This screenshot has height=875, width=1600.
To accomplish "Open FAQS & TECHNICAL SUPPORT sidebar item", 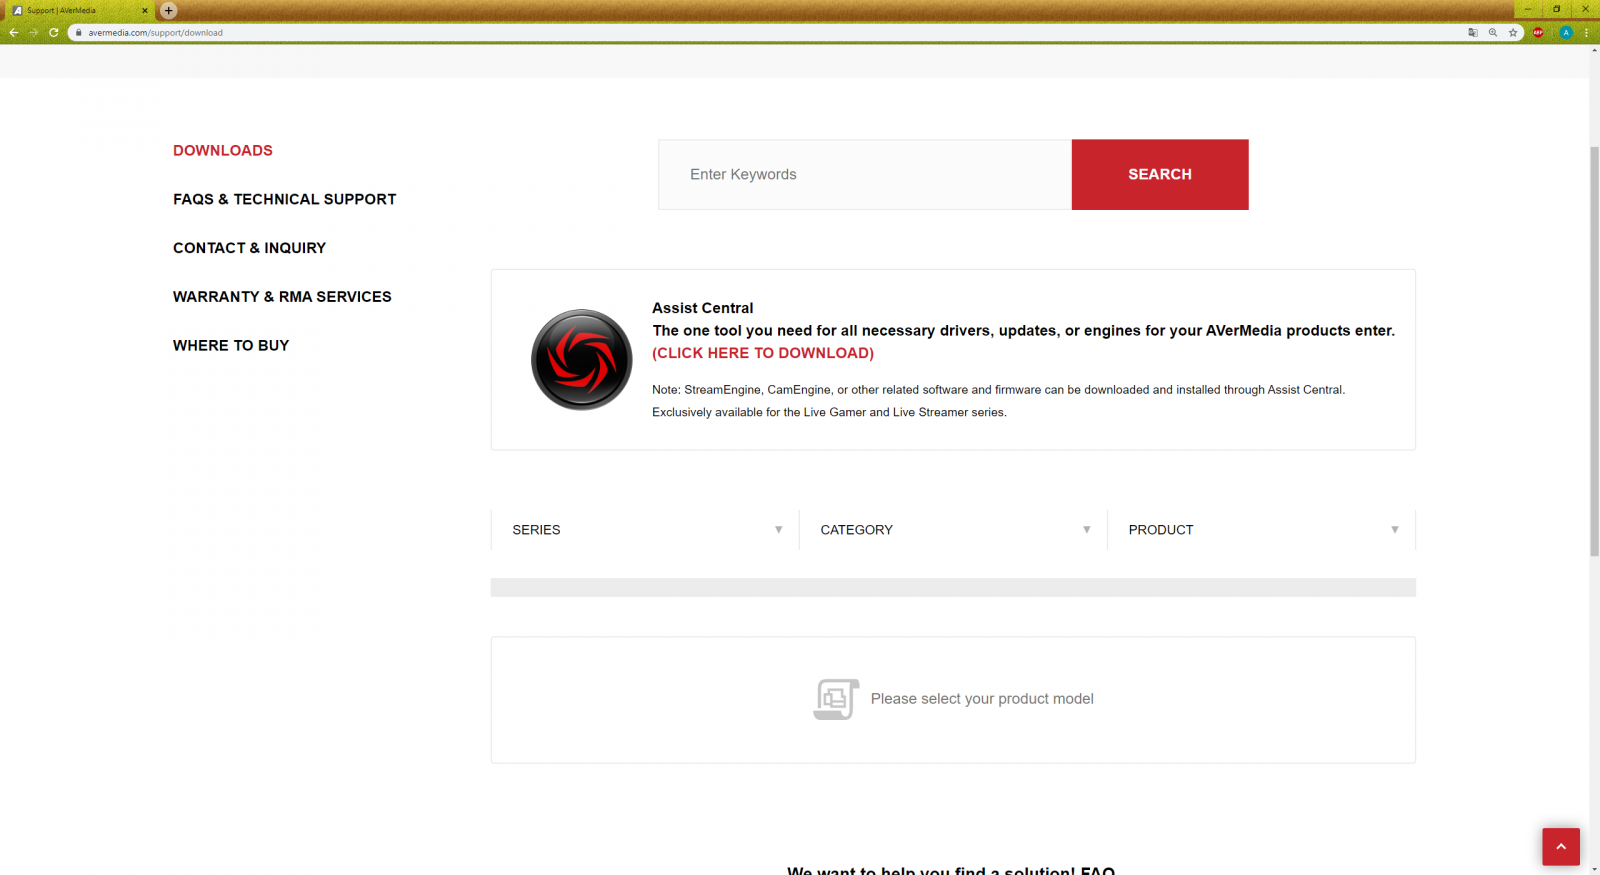I will point(285,199).
